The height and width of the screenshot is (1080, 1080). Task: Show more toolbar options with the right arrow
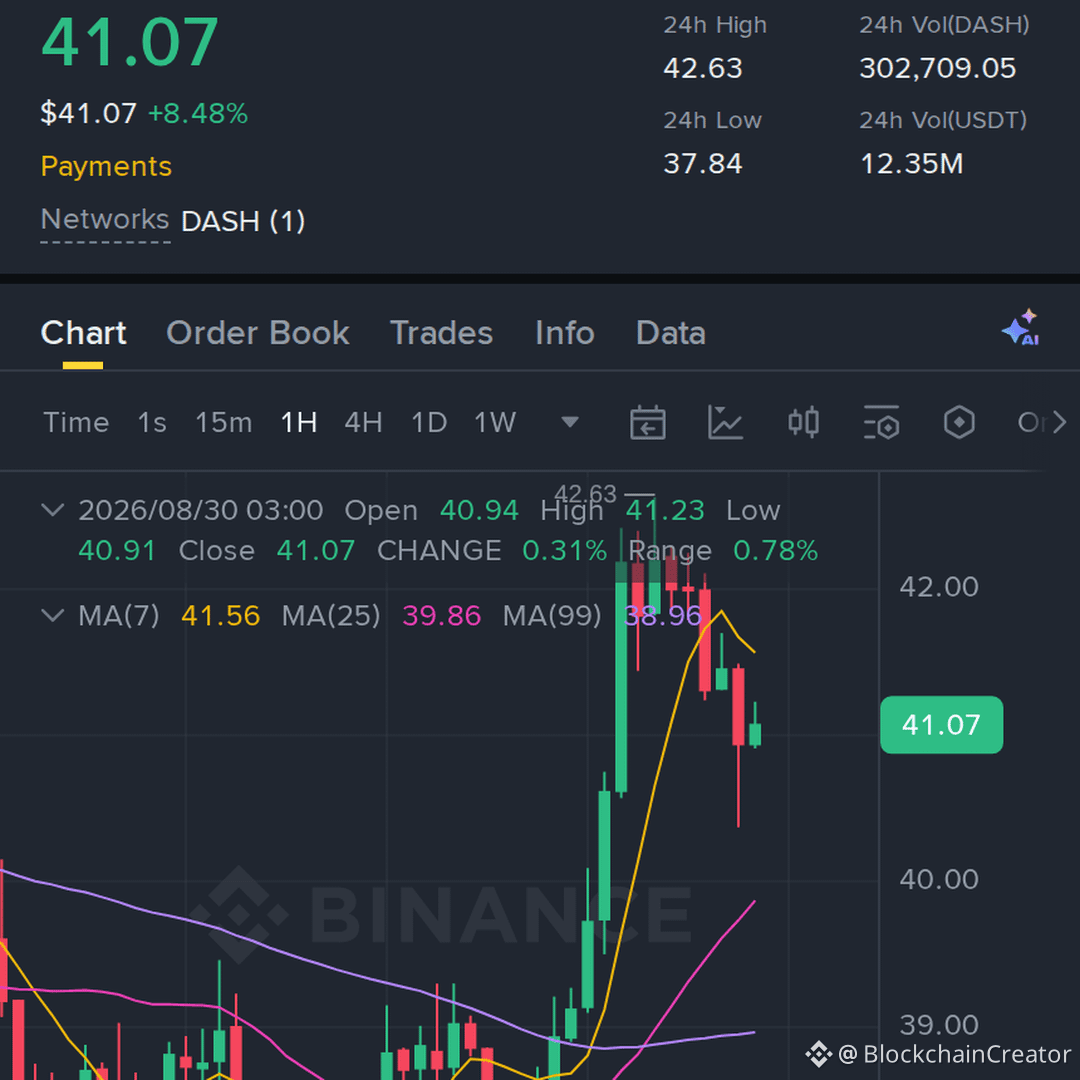coord(1059,422)
